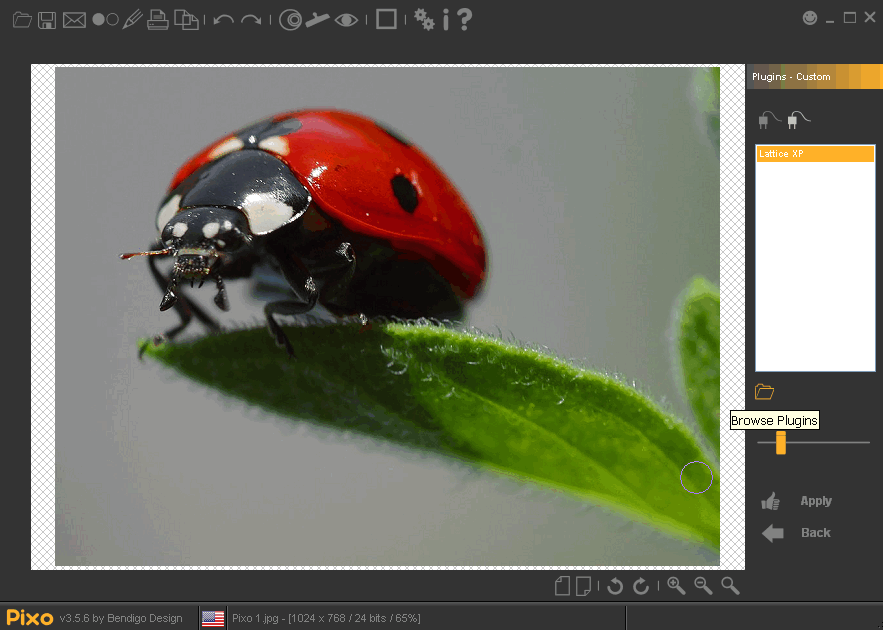Redo the last undone action

[x=251, y=20]
